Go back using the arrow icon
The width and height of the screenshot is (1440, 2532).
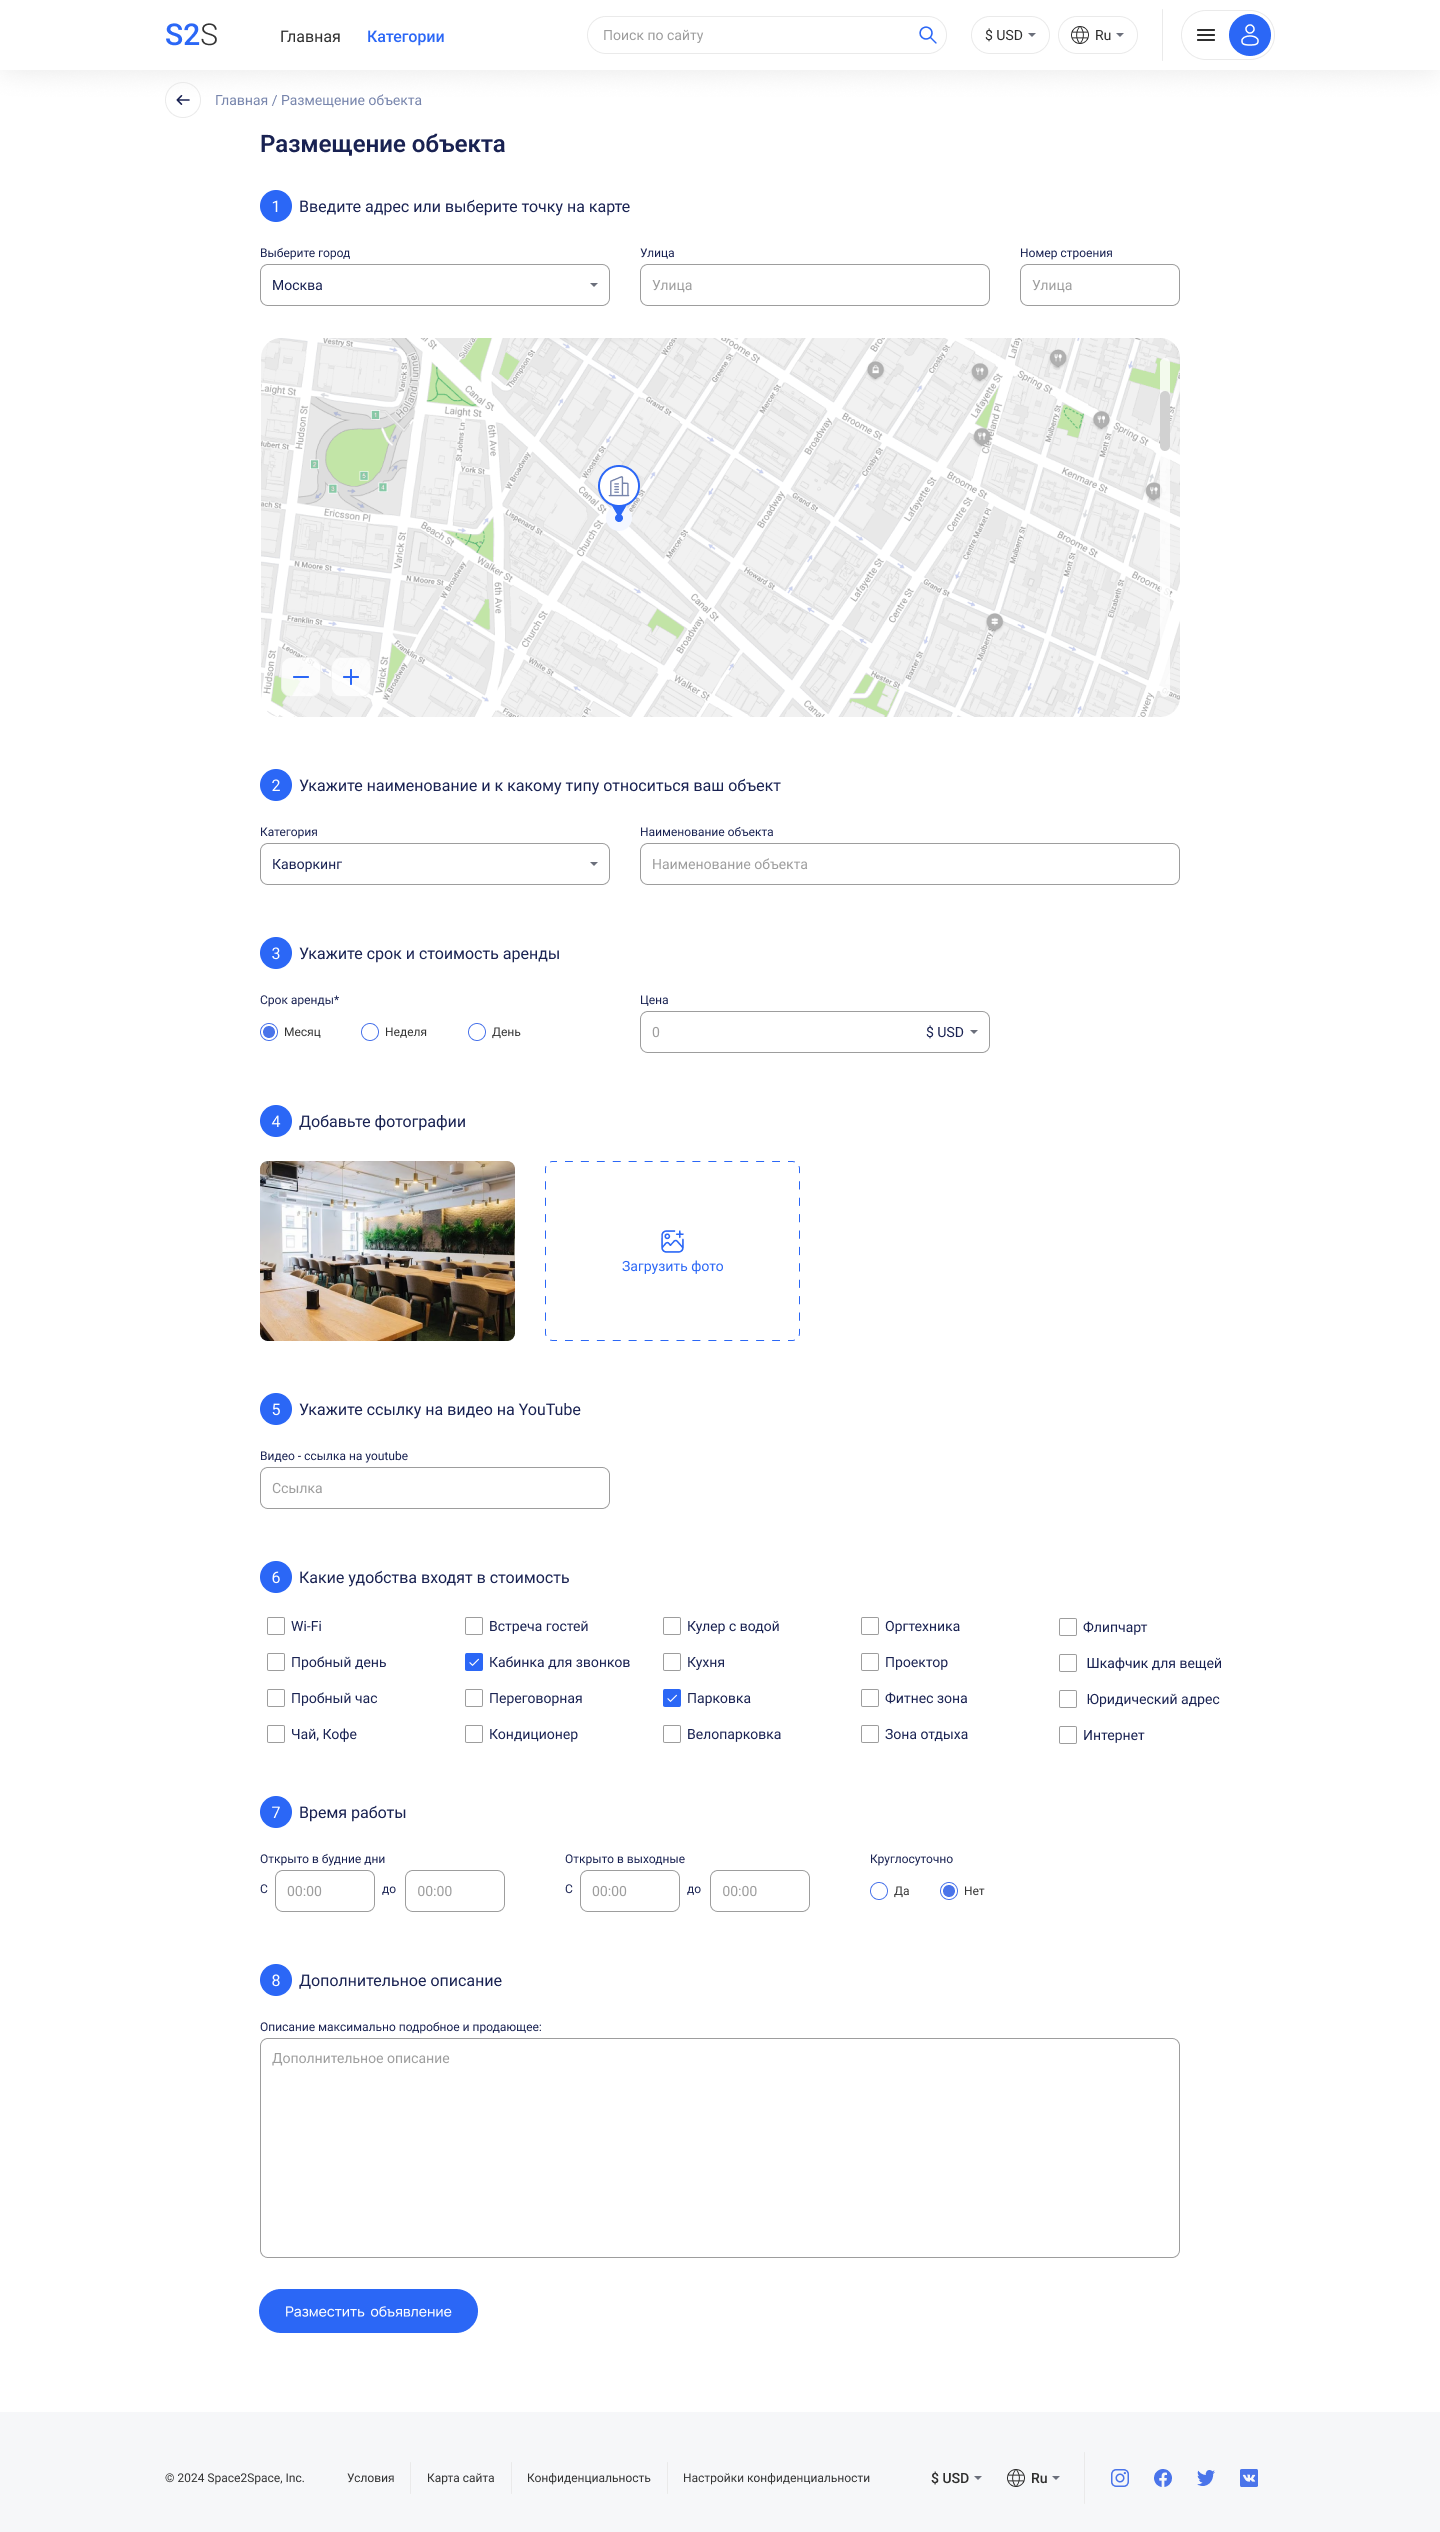(x=183, y=100)
